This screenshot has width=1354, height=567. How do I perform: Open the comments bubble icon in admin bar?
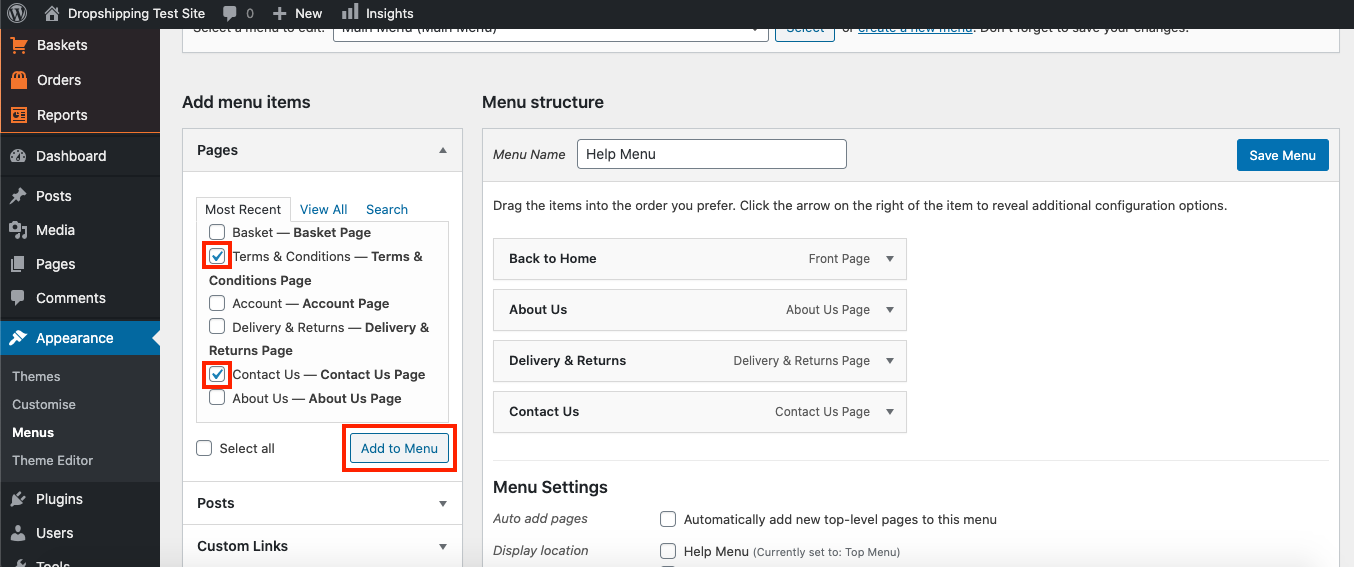tap(230, 14)
